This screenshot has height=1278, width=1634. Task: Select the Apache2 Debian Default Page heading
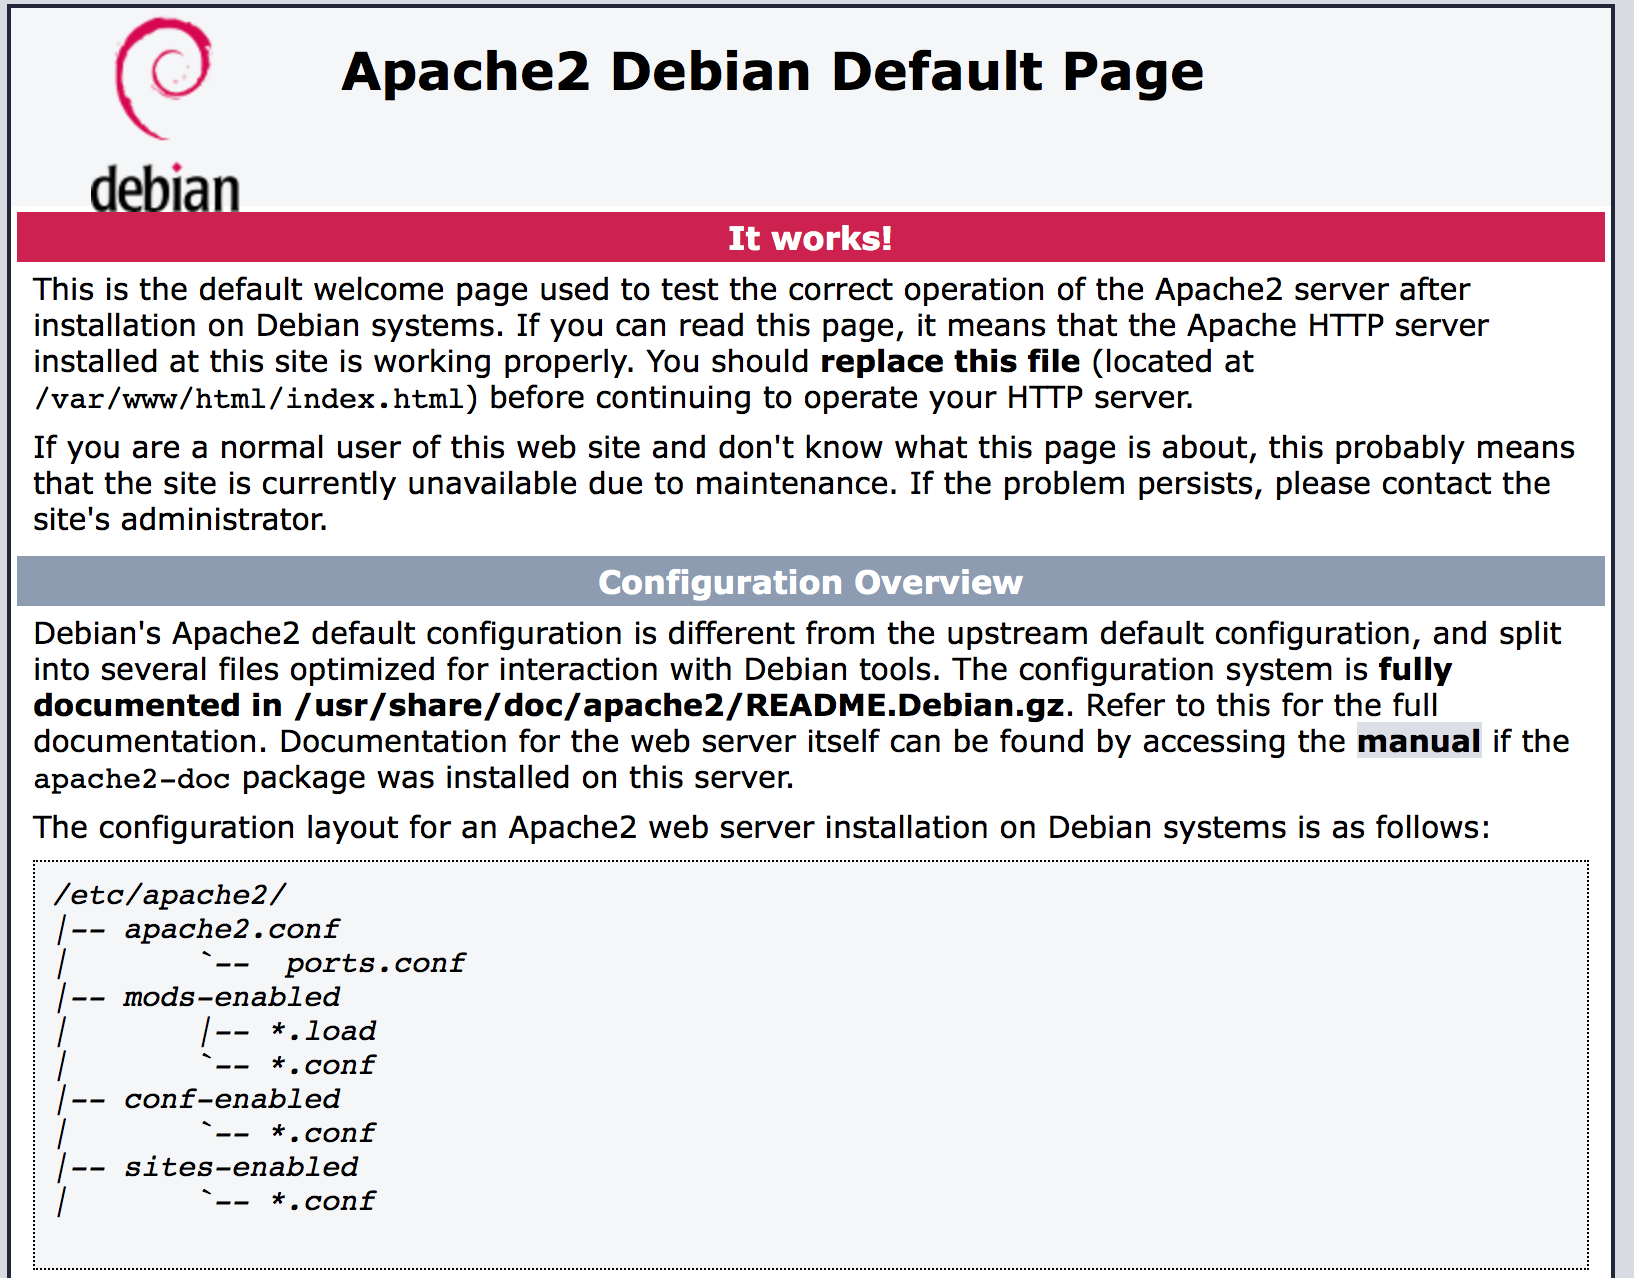773,70
